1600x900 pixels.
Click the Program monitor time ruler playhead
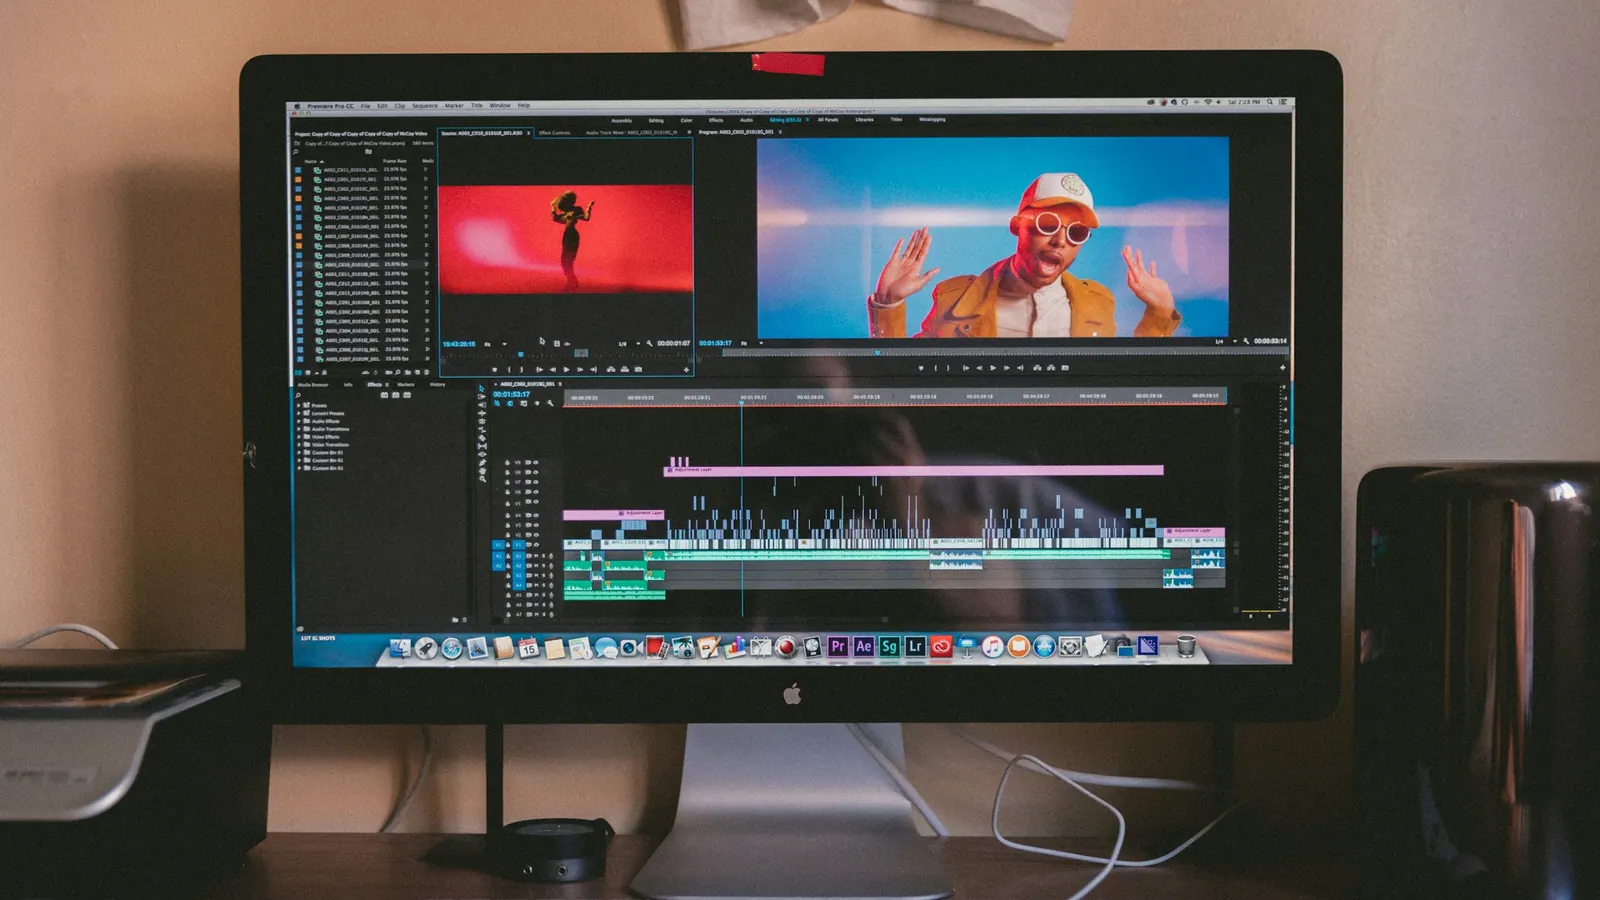tap(877, 353)
